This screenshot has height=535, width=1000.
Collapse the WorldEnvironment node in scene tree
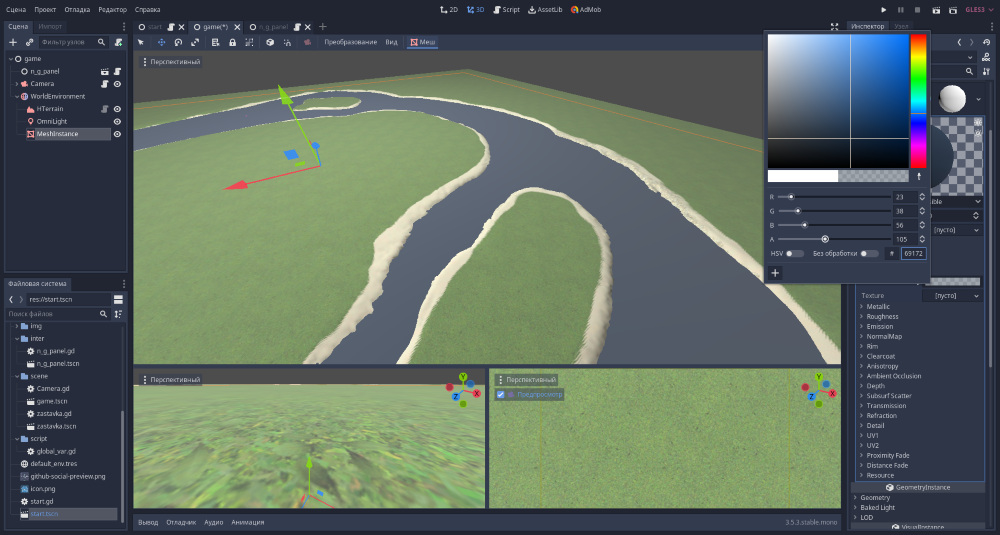pos(17,96)
